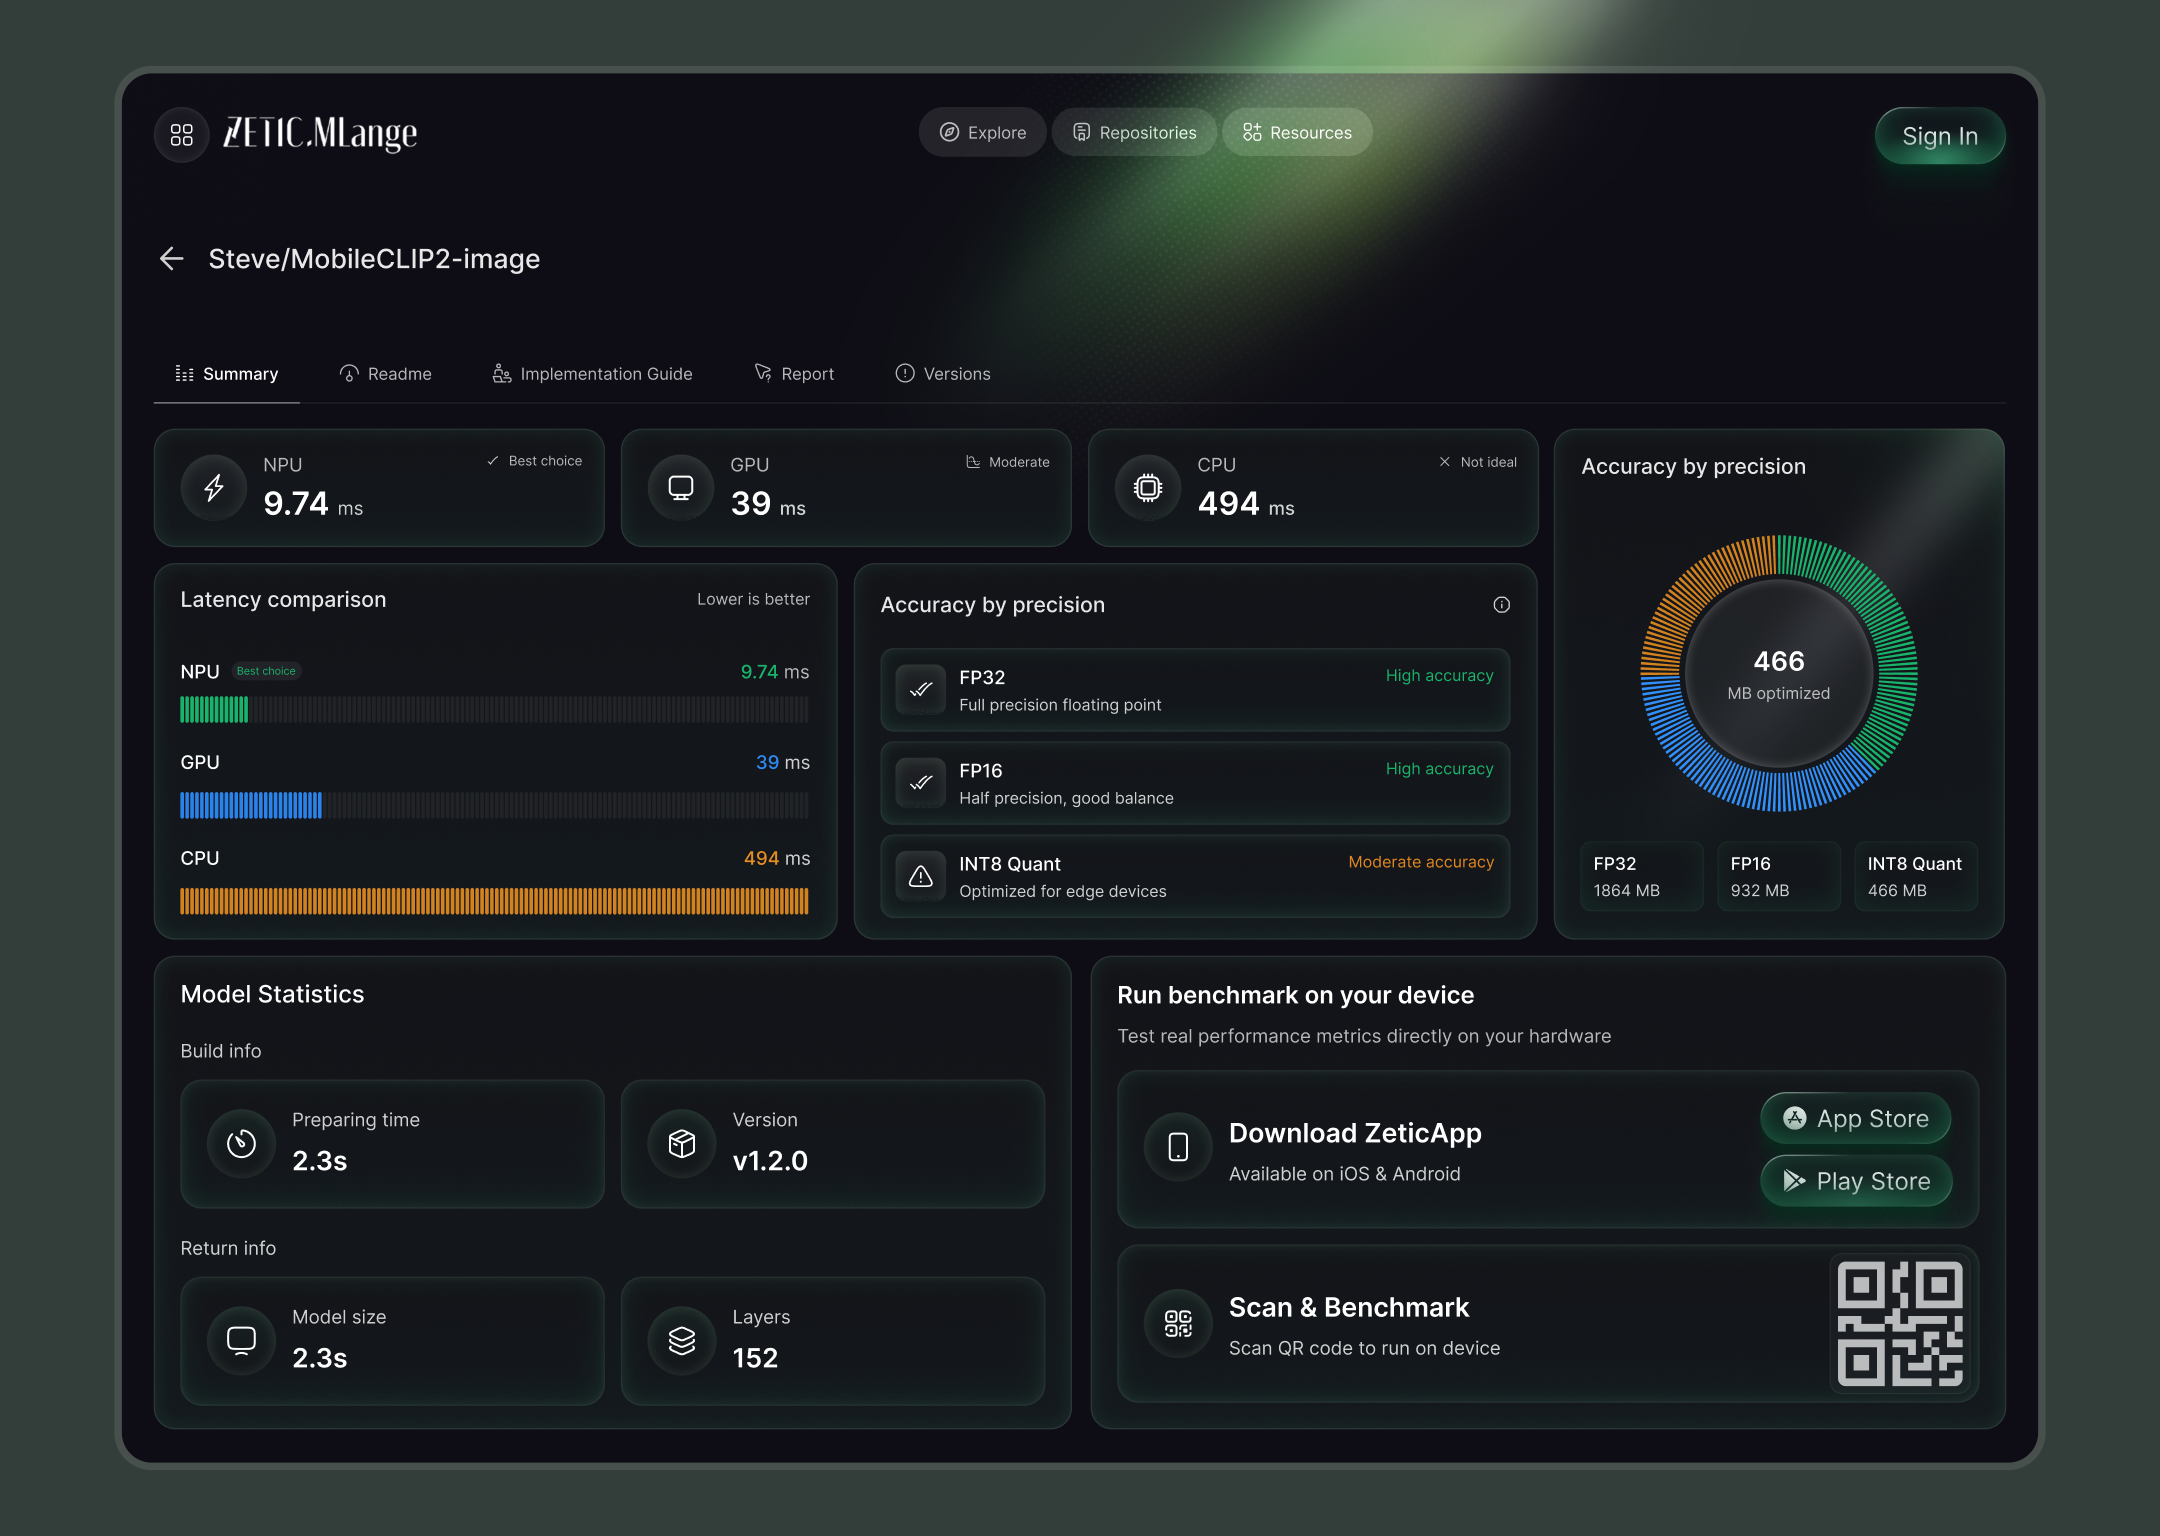Click the Preparing time timer icon
Viewport: 2160px width, 1536px height.
coord(241,1143)
